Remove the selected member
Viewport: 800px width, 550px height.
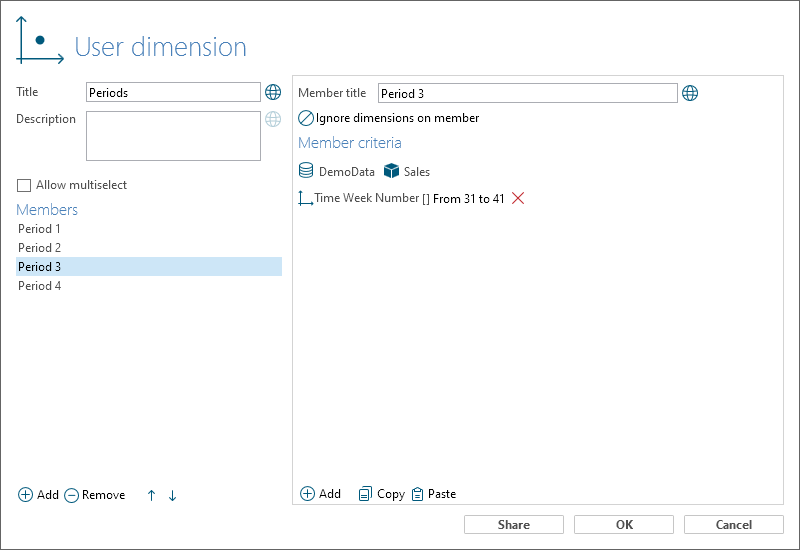click(x=94, y=495)
